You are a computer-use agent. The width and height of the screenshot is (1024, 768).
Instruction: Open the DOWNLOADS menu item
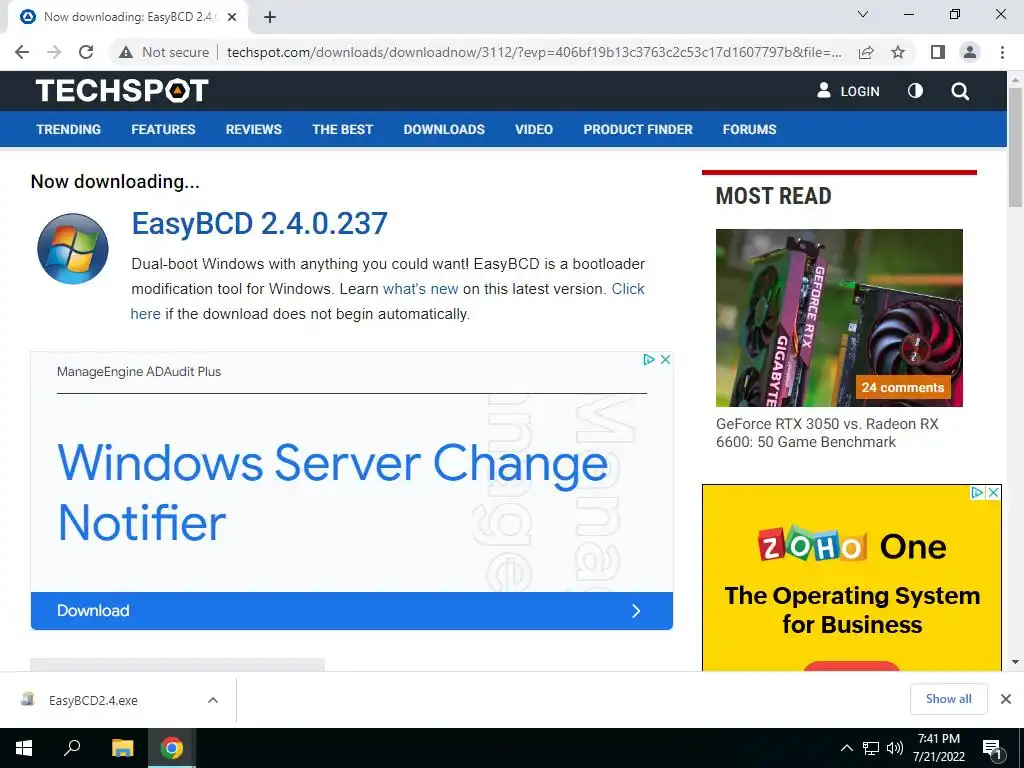point(444,129)
